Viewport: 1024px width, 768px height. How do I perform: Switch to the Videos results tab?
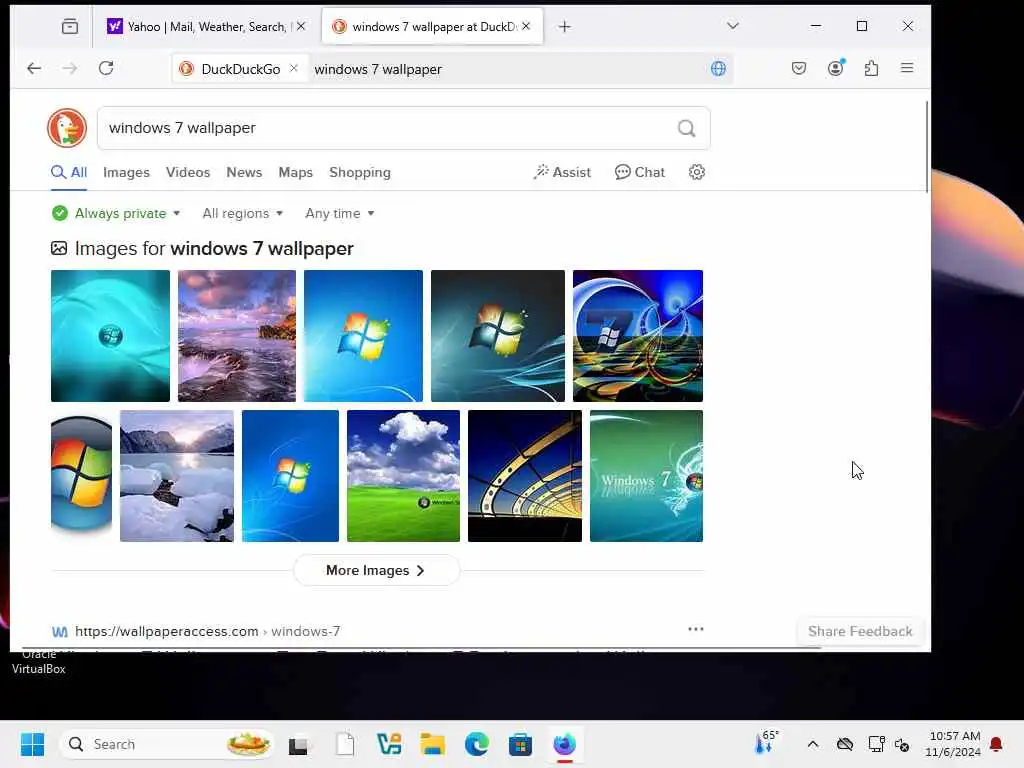188,172
